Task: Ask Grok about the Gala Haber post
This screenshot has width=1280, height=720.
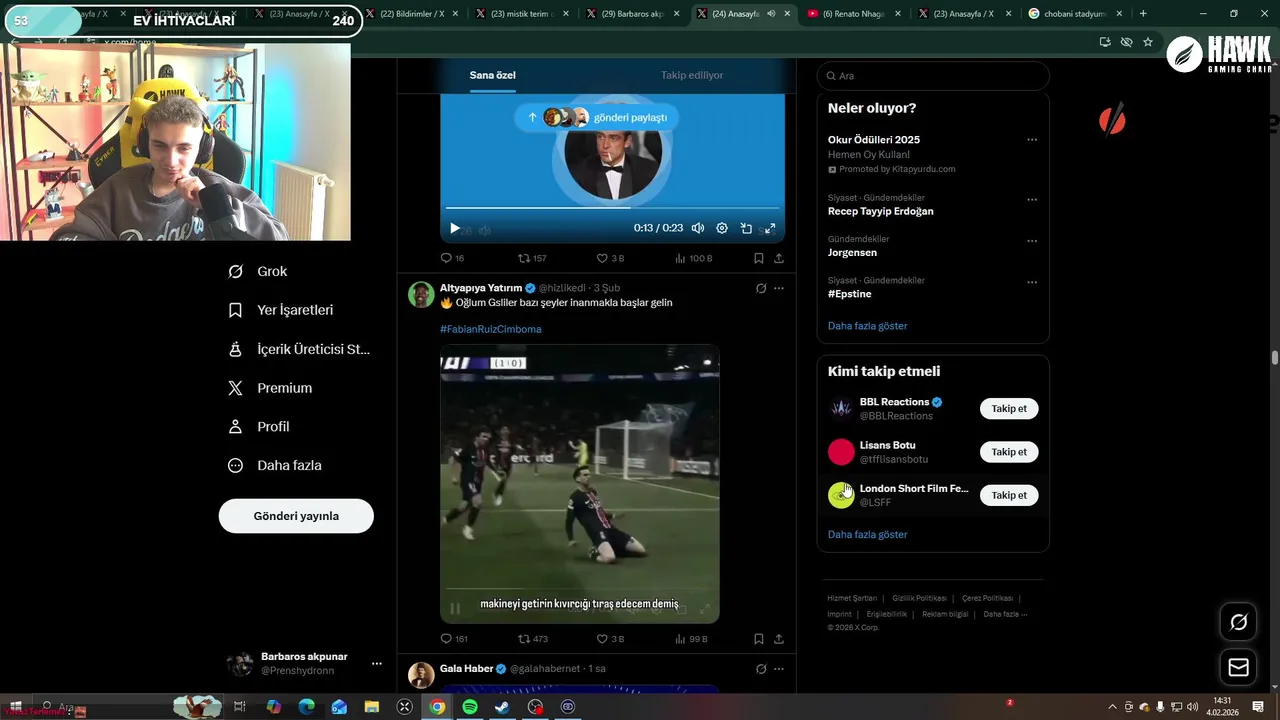Action: (761, 669)
